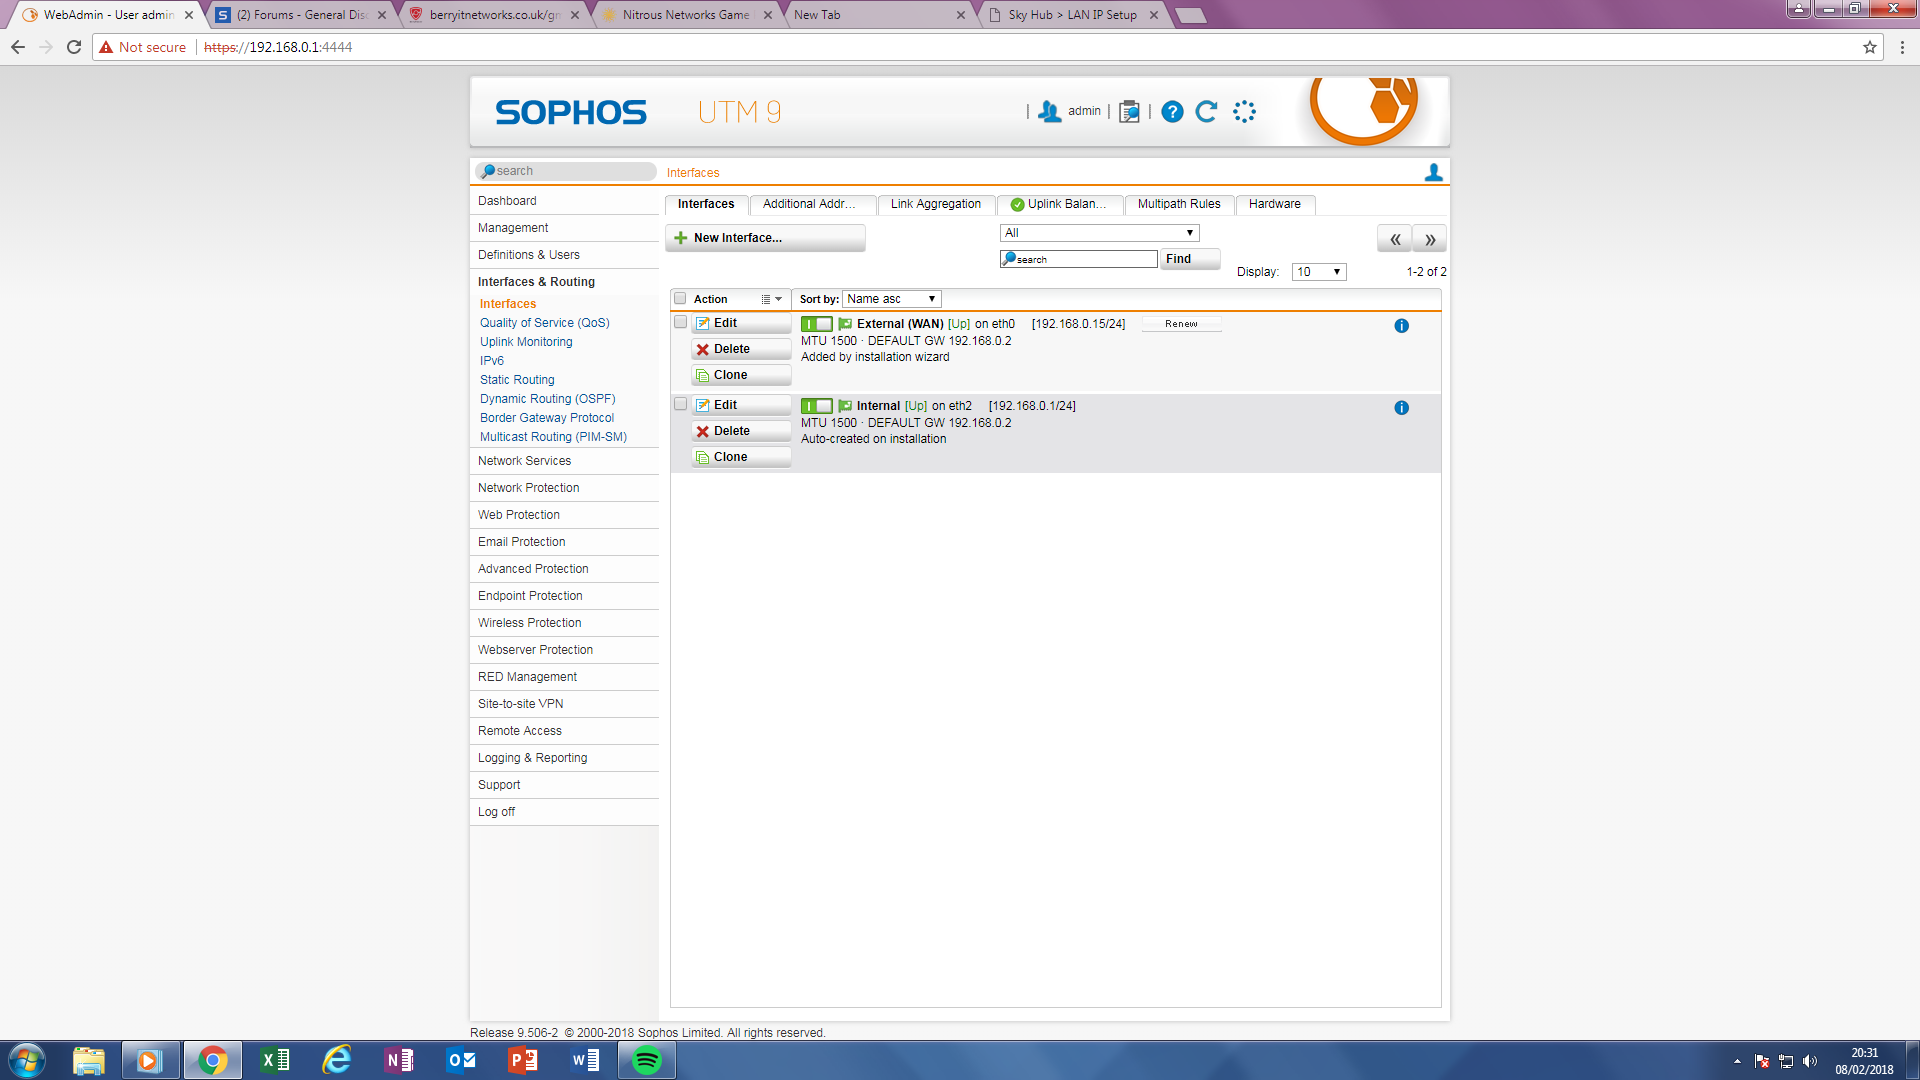Click the sidebar menu search box

click(x=566, y=171)
